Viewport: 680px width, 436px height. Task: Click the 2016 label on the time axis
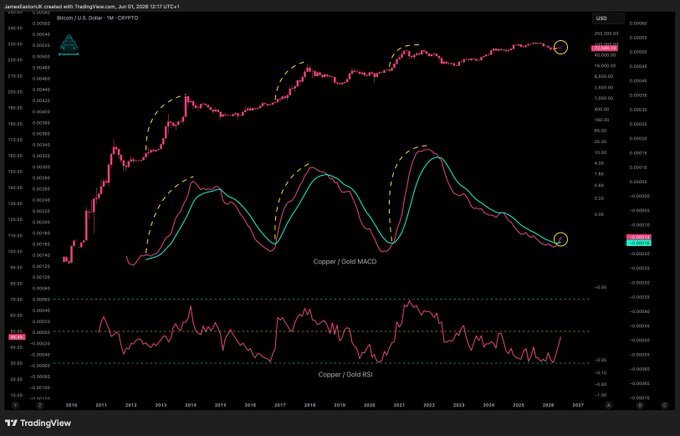pyautogui.click(x=250, y=405)
